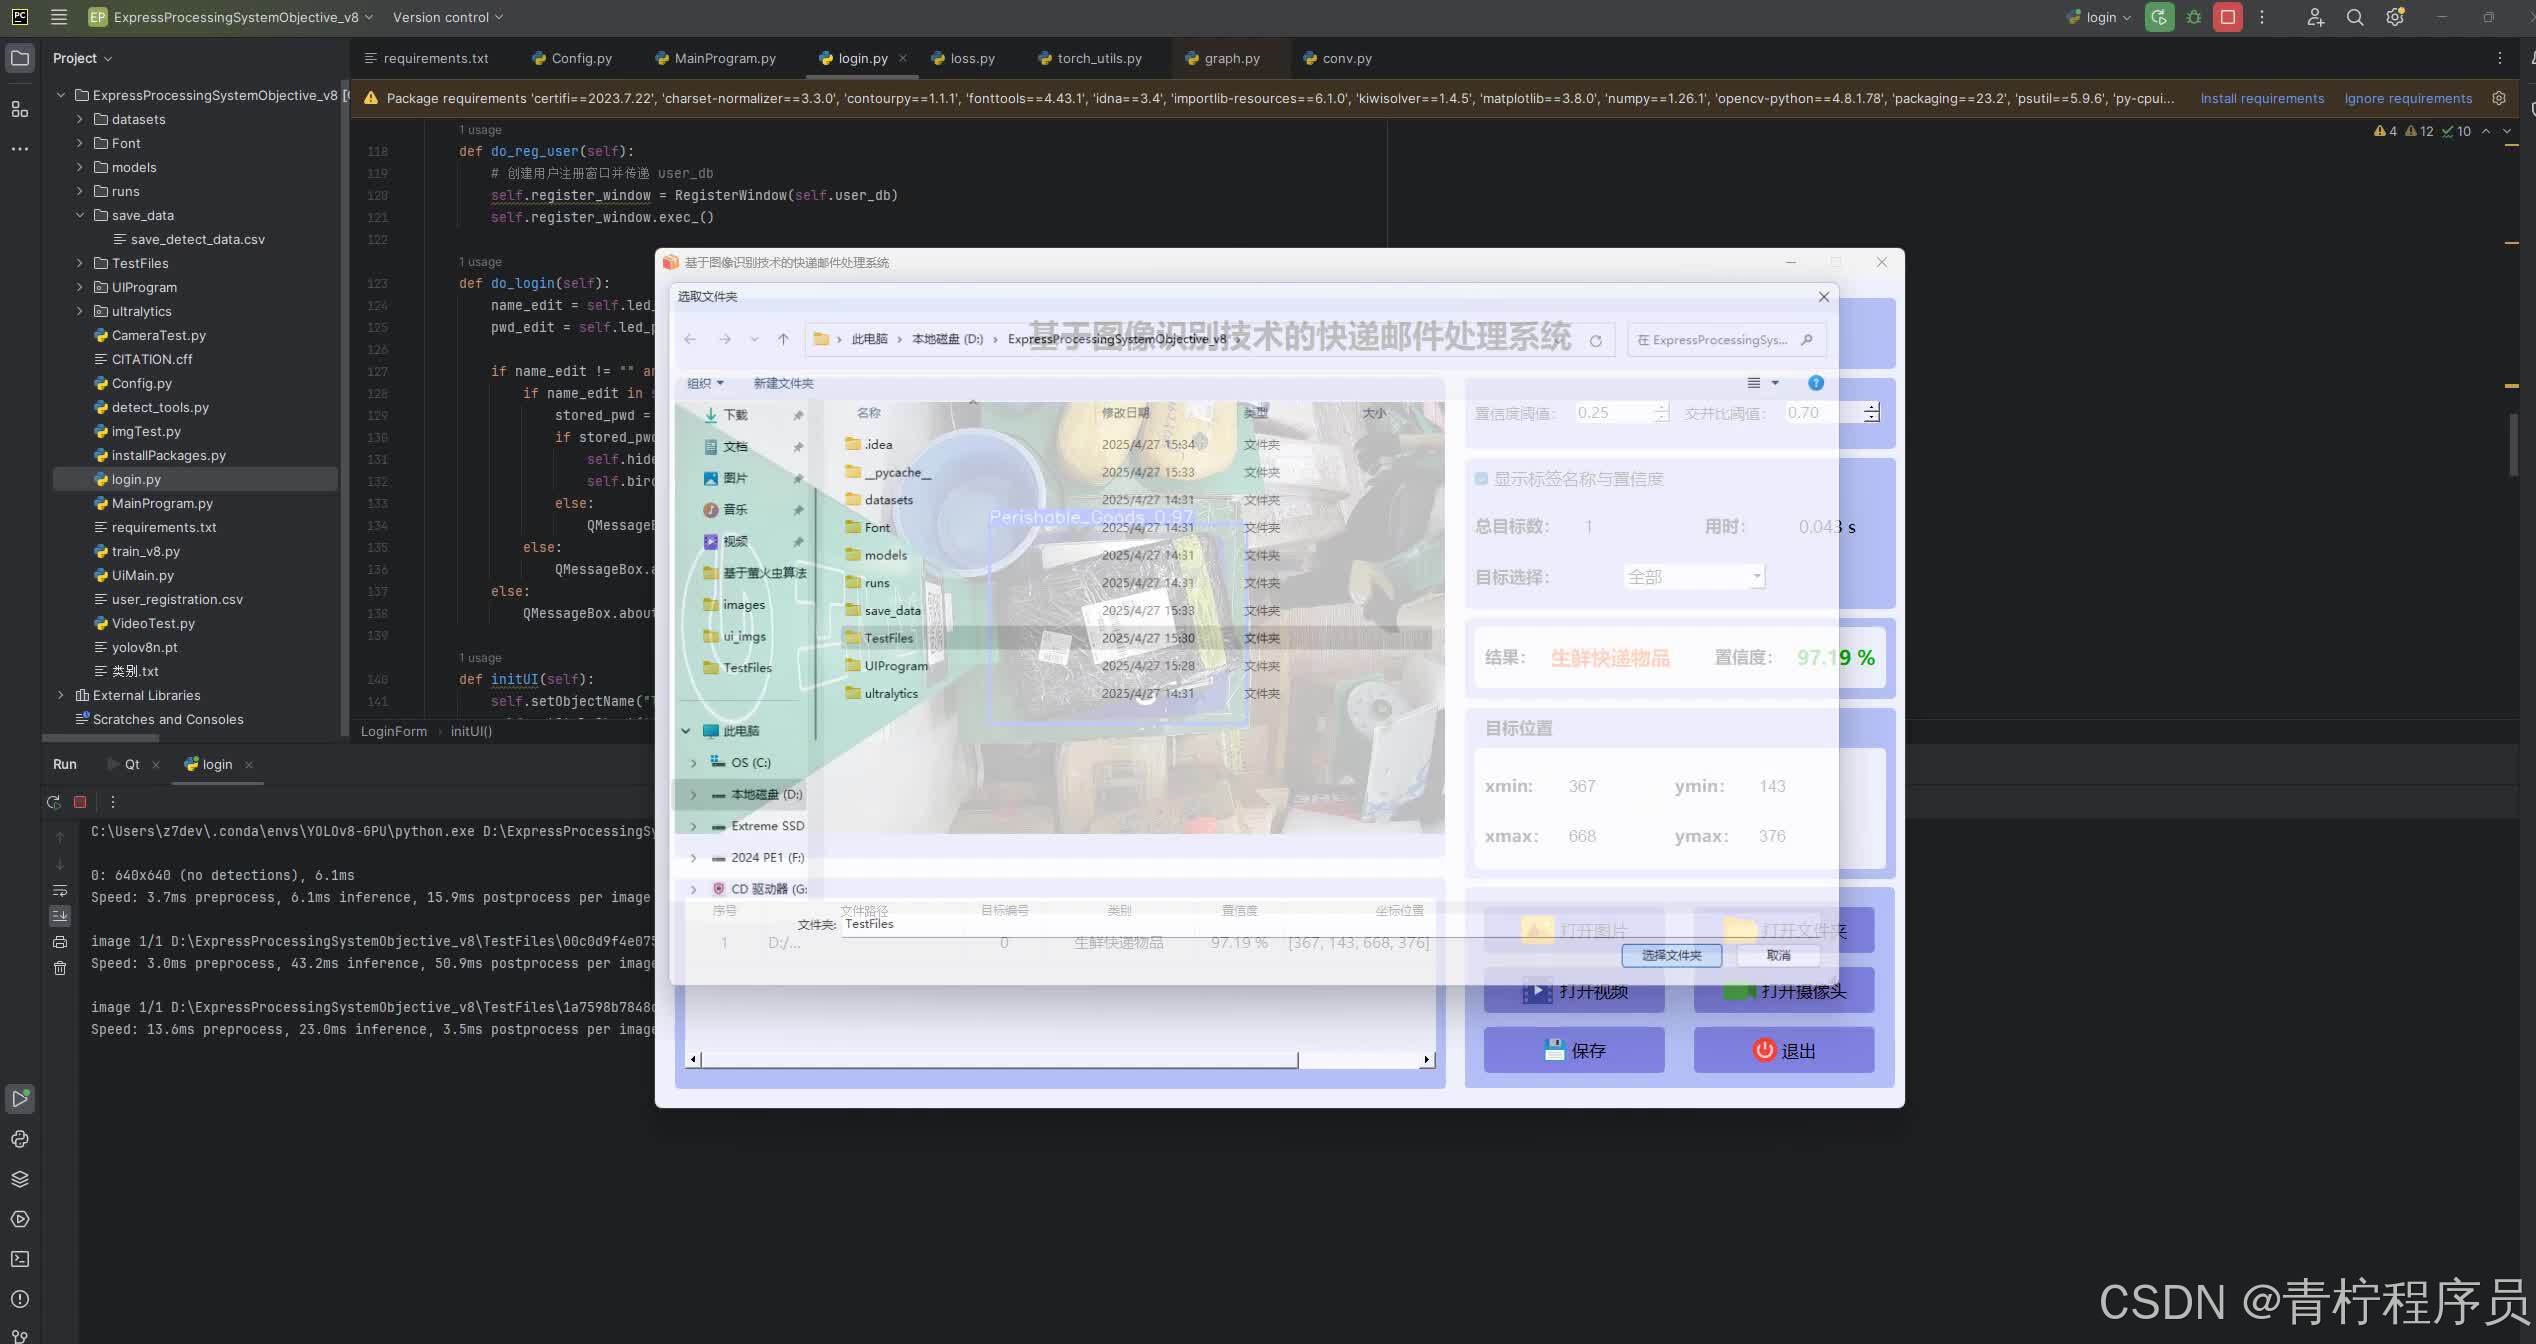2536x1344 pixels.
Task: Switch to the torch_utils.py editor tab
Action: coord(1090,58)
